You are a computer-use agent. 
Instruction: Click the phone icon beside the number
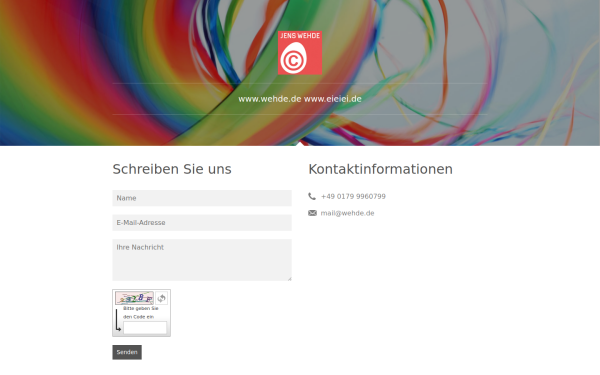[x=312, y=196]
